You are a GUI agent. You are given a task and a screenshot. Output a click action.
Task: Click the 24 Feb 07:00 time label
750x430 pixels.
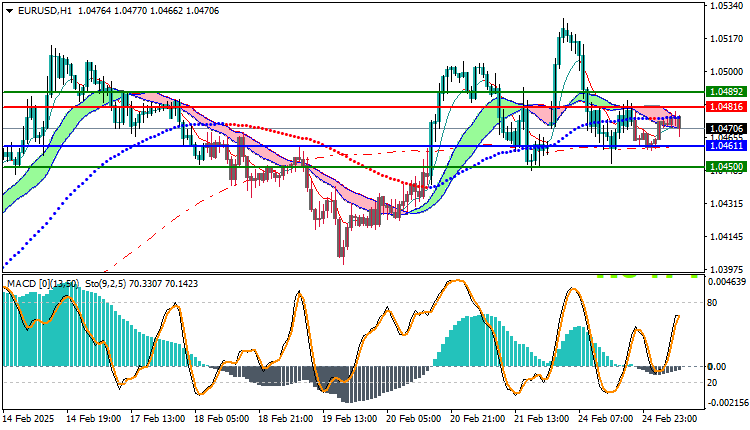click(606, 419)
